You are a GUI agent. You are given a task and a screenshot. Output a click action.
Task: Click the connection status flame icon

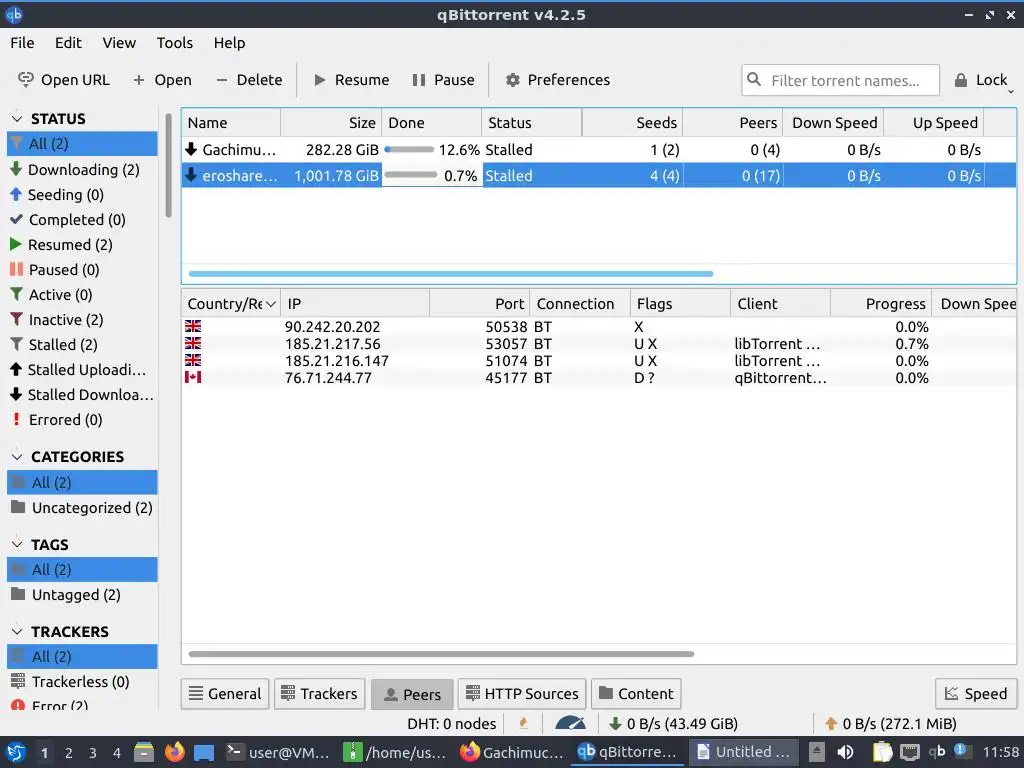(x=523, y=724)
